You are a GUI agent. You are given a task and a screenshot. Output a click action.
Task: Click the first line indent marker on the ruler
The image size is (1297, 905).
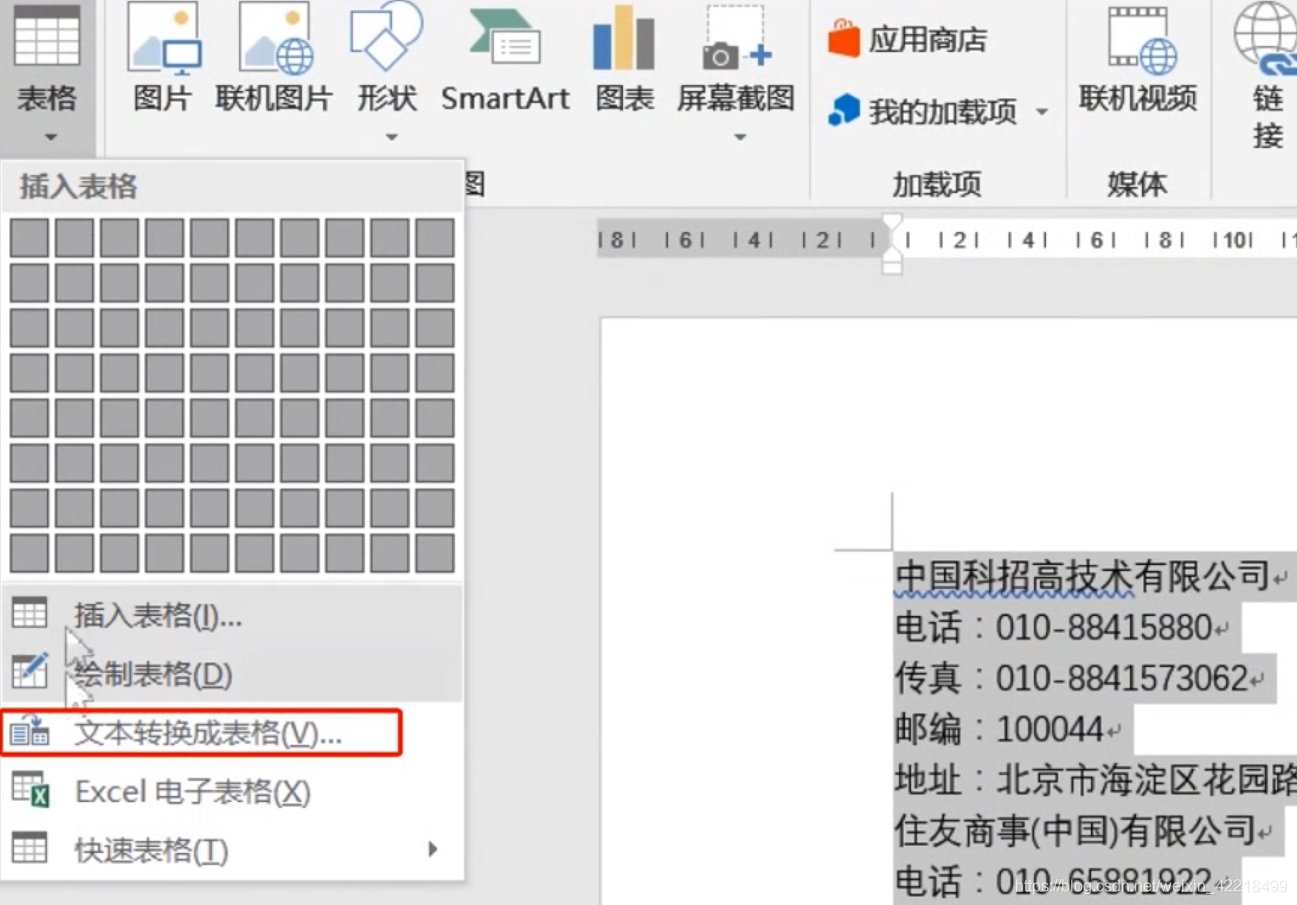coord(892,223)
